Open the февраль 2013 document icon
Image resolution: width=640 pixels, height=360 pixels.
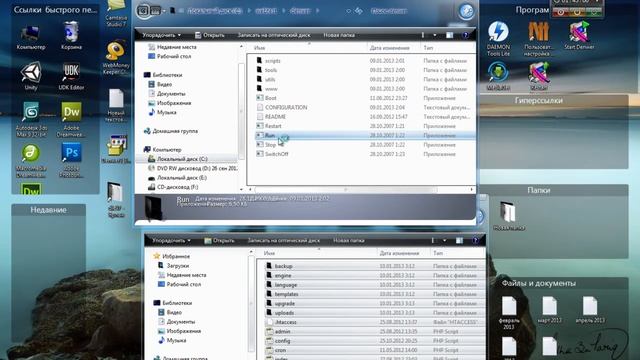tap(509, 313)
